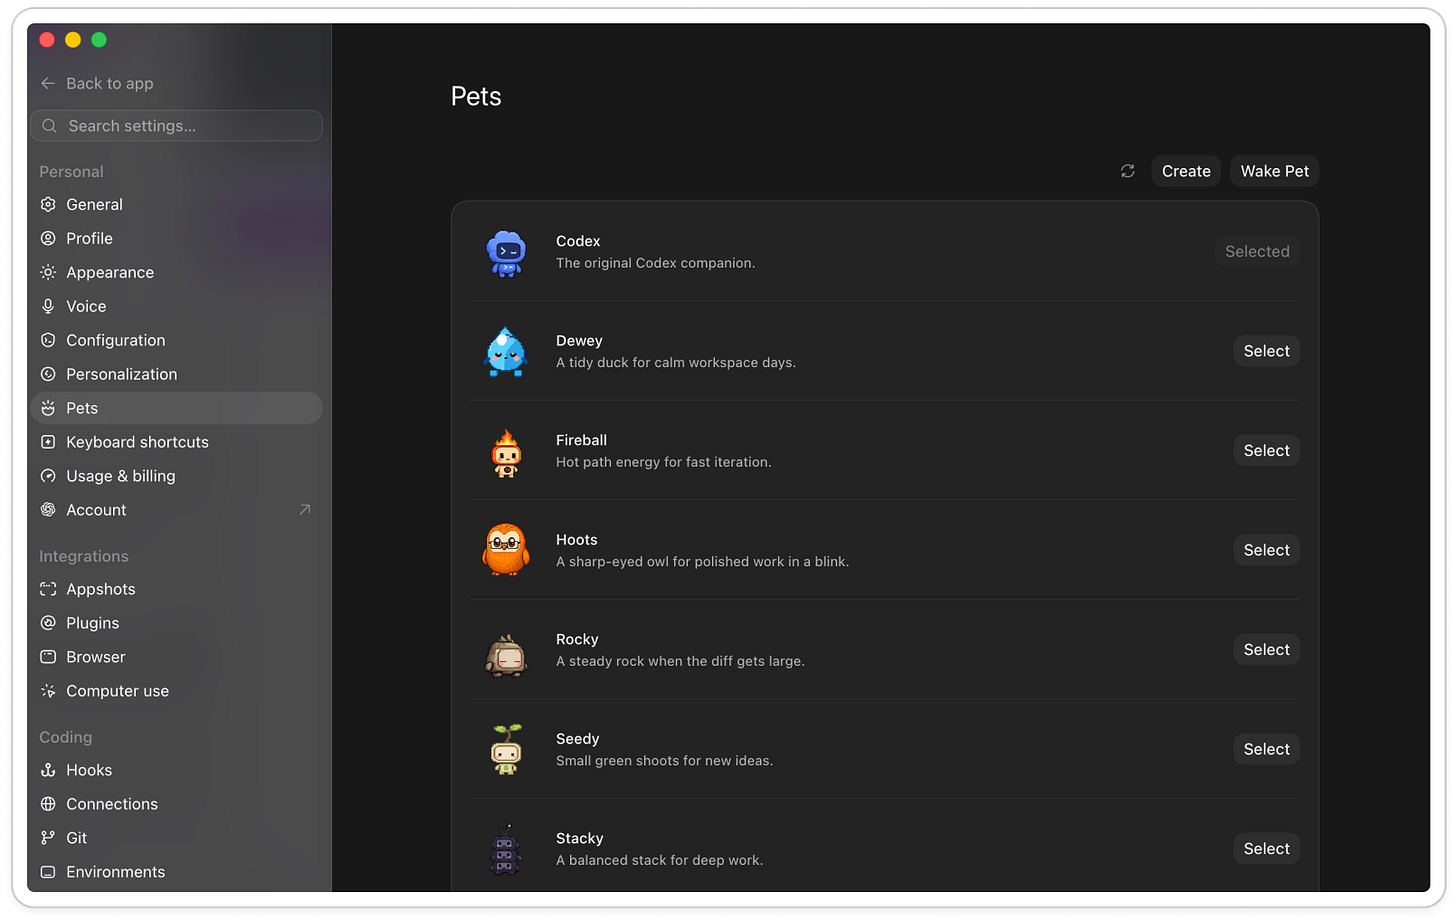The height and width of the screenshot is (918, 1456).
Task: Click the search magnifier icon
Action: [x=49, y=126]
